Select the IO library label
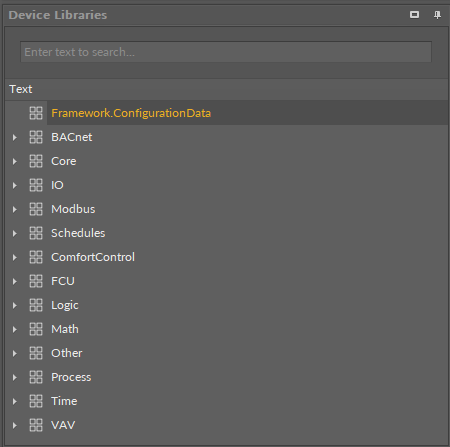The height and width of the screenshot is (447, 450). [x=57, y=185]
